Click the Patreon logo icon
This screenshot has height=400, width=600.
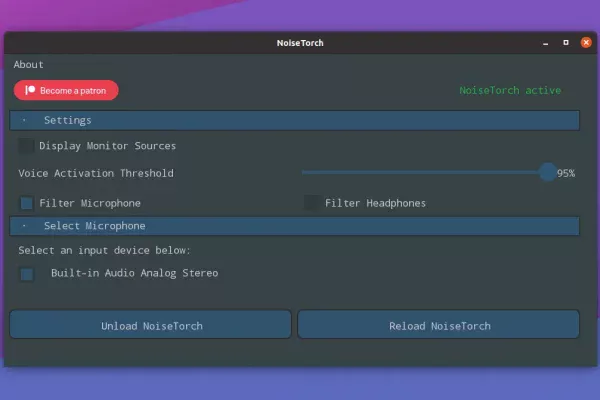point(30,90)
